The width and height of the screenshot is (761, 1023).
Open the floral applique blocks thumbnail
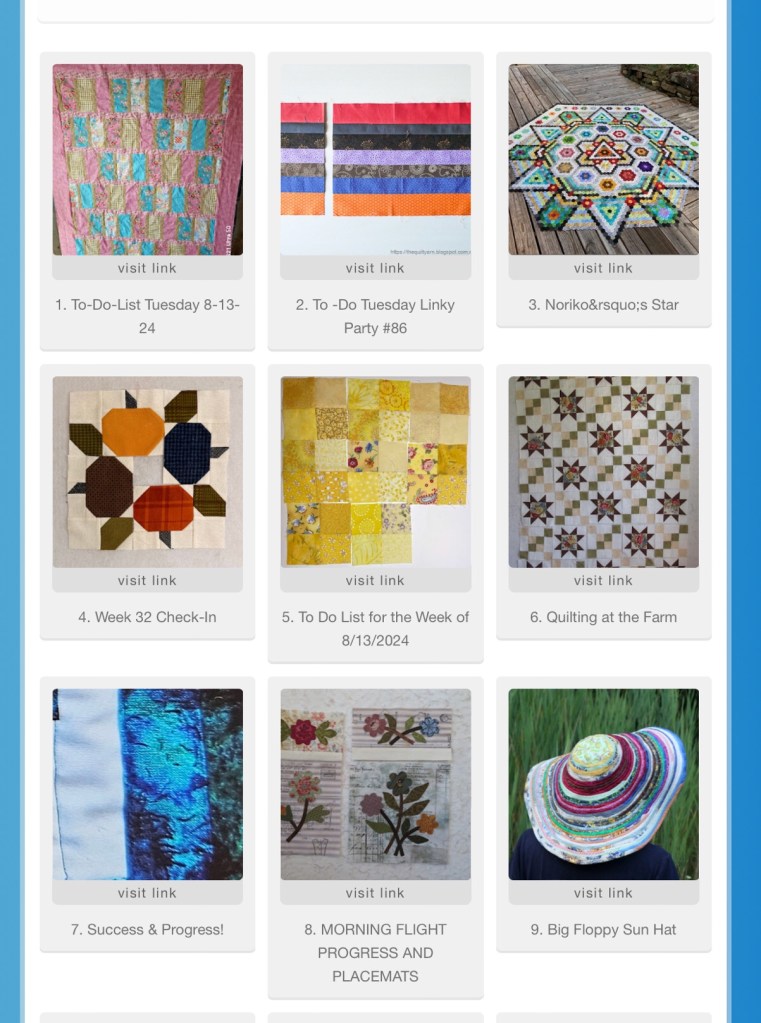click(375, 784)
